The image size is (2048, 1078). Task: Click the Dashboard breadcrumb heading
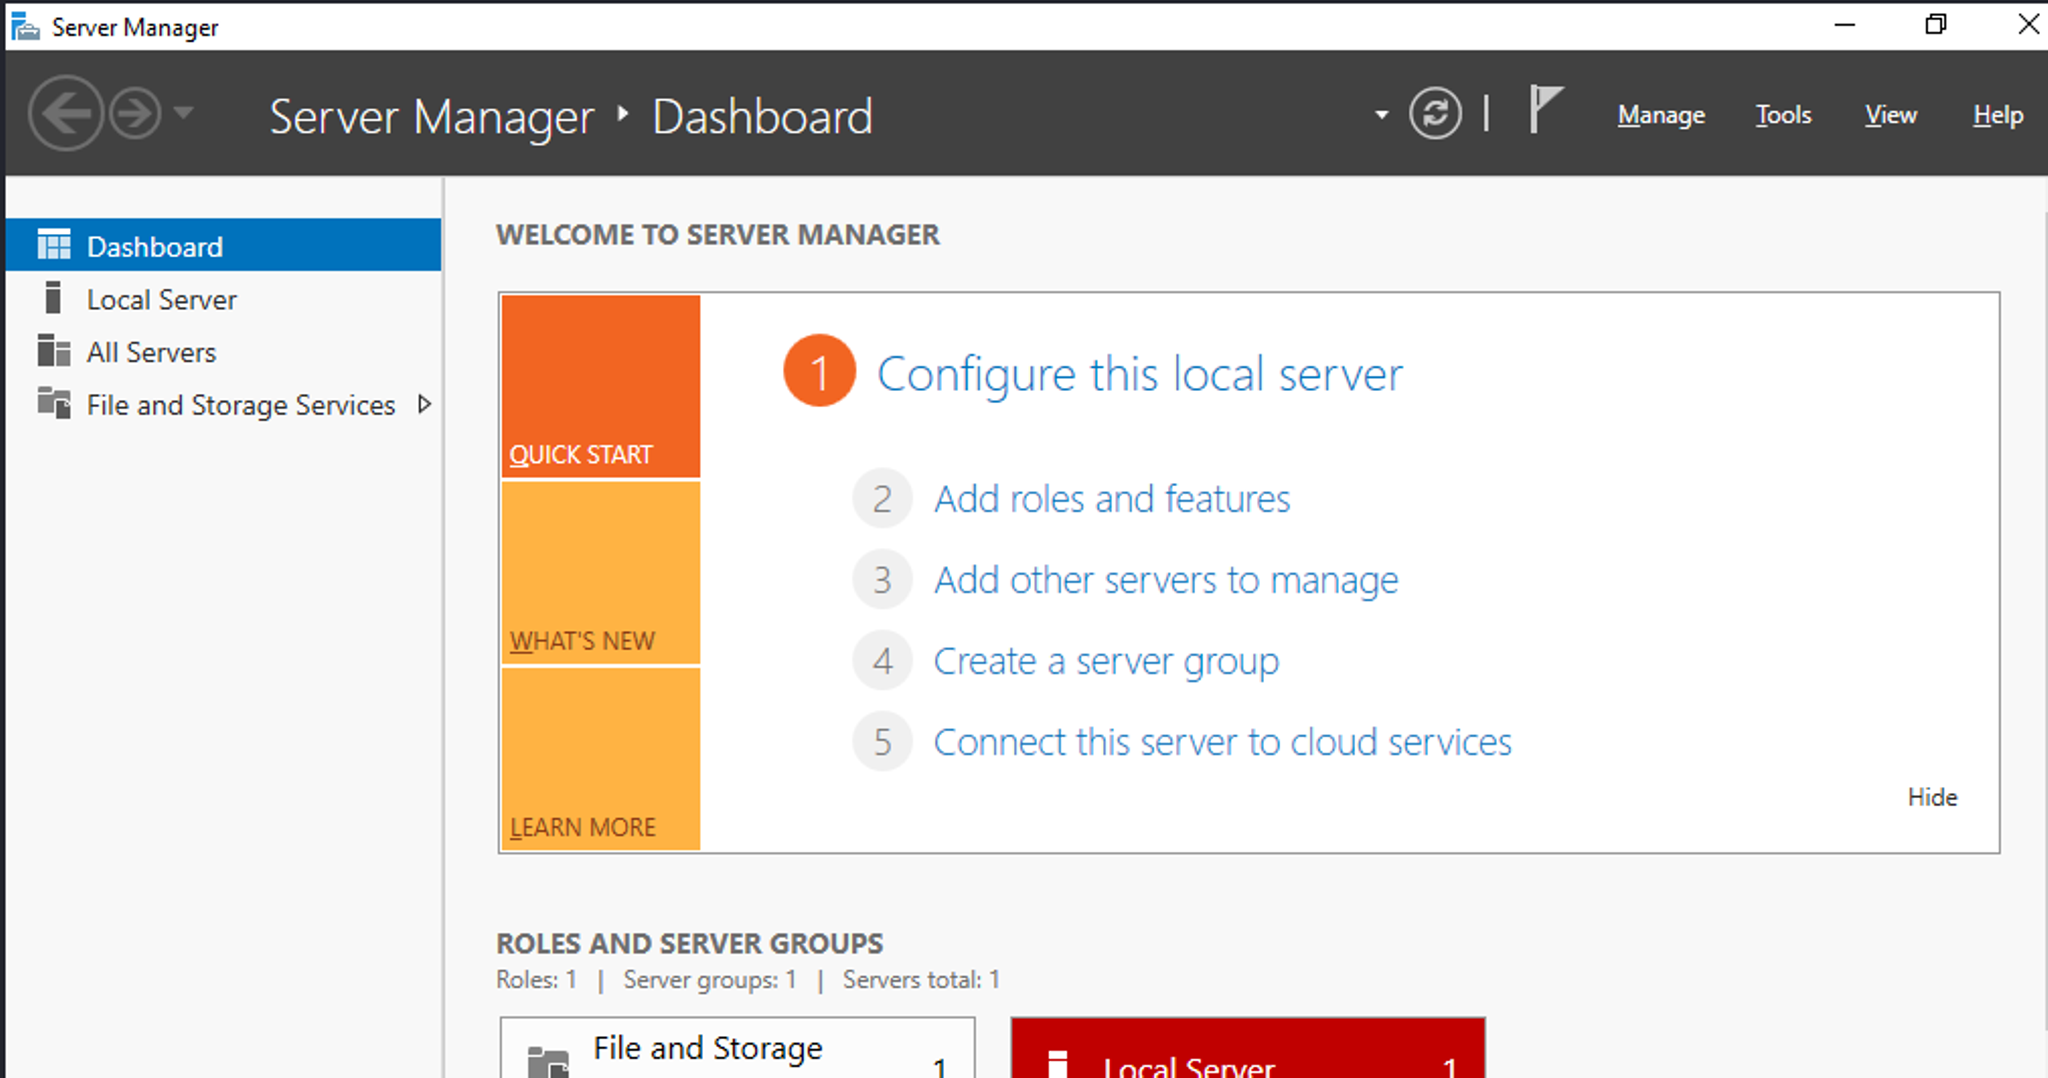[762, 117]
